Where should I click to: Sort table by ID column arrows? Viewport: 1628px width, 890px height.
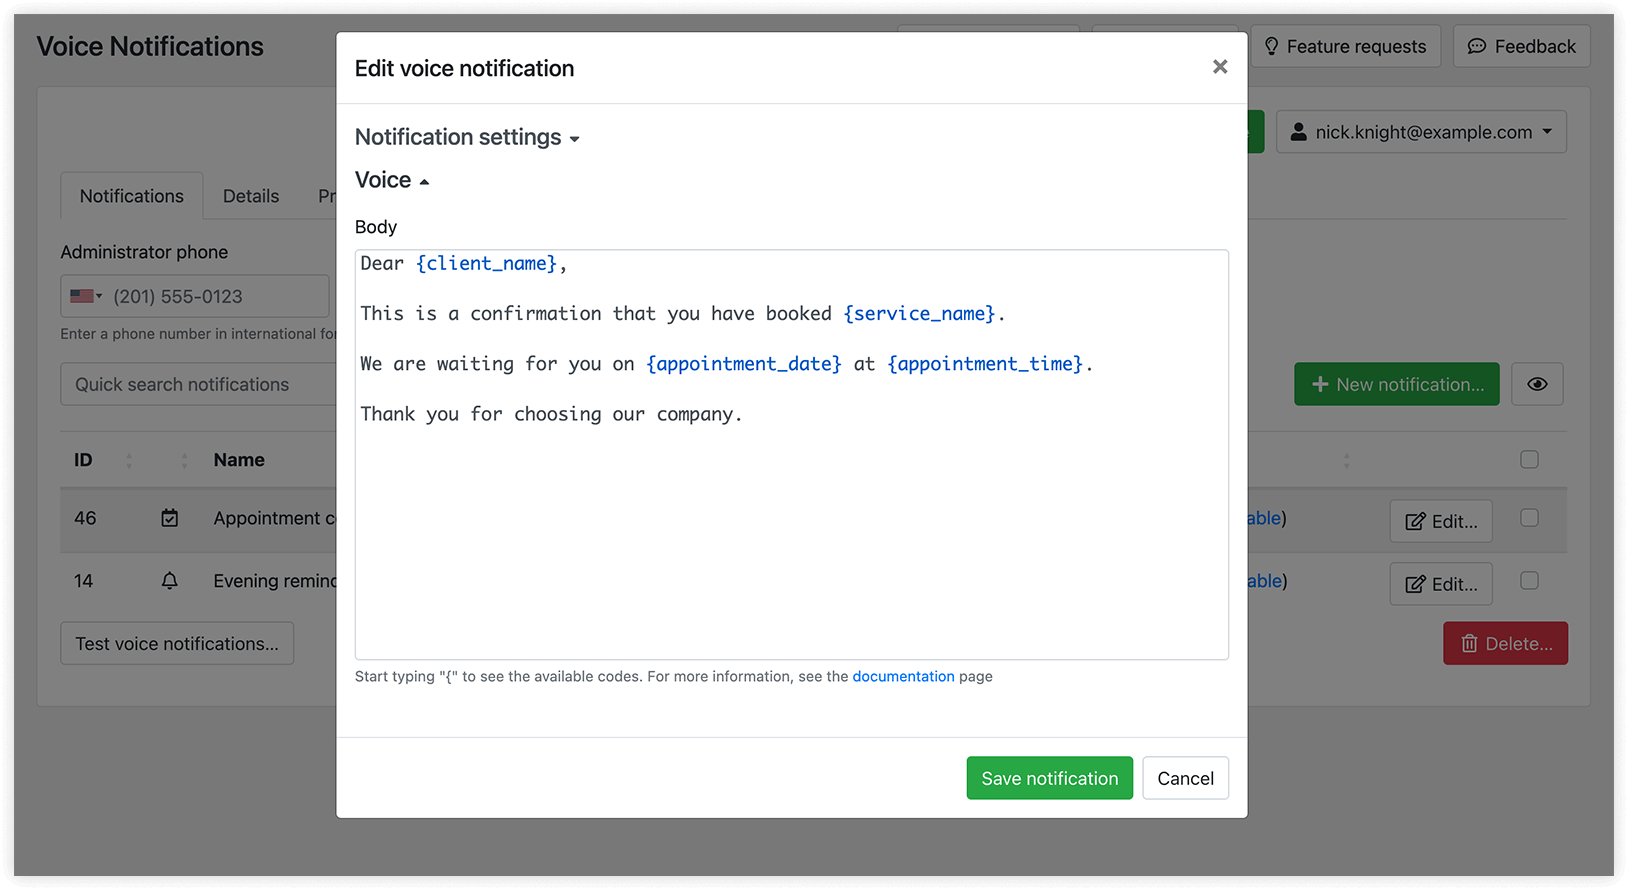(129, 460)
